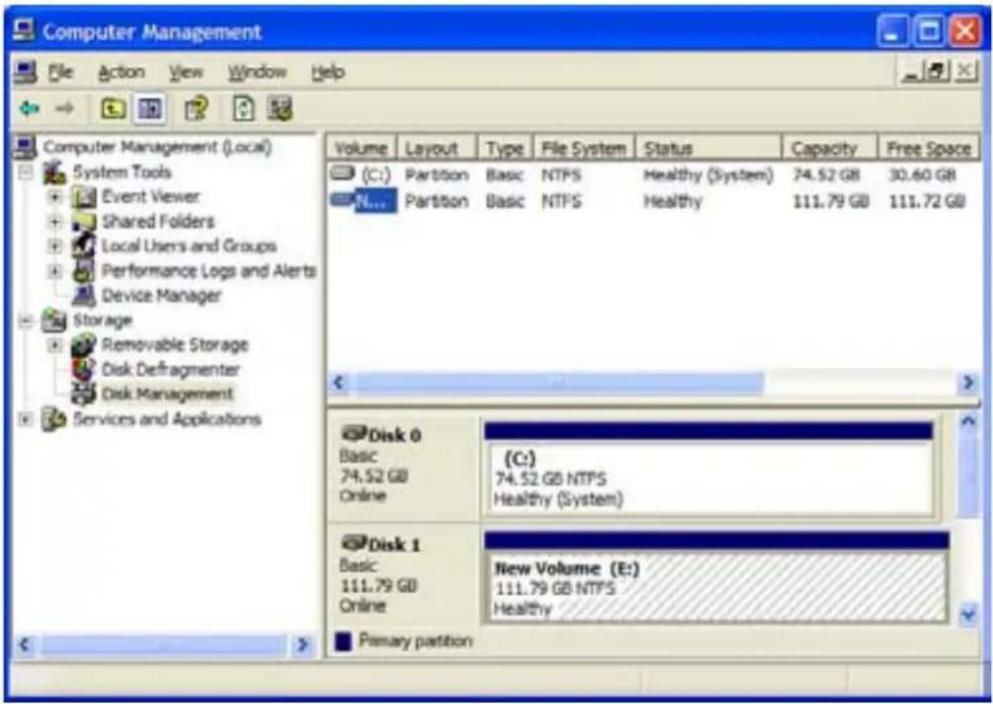Click the Disk Defragmenter icon
Image resolution: width=993 pixels, height=704 pixels.
tap(84, 370)
